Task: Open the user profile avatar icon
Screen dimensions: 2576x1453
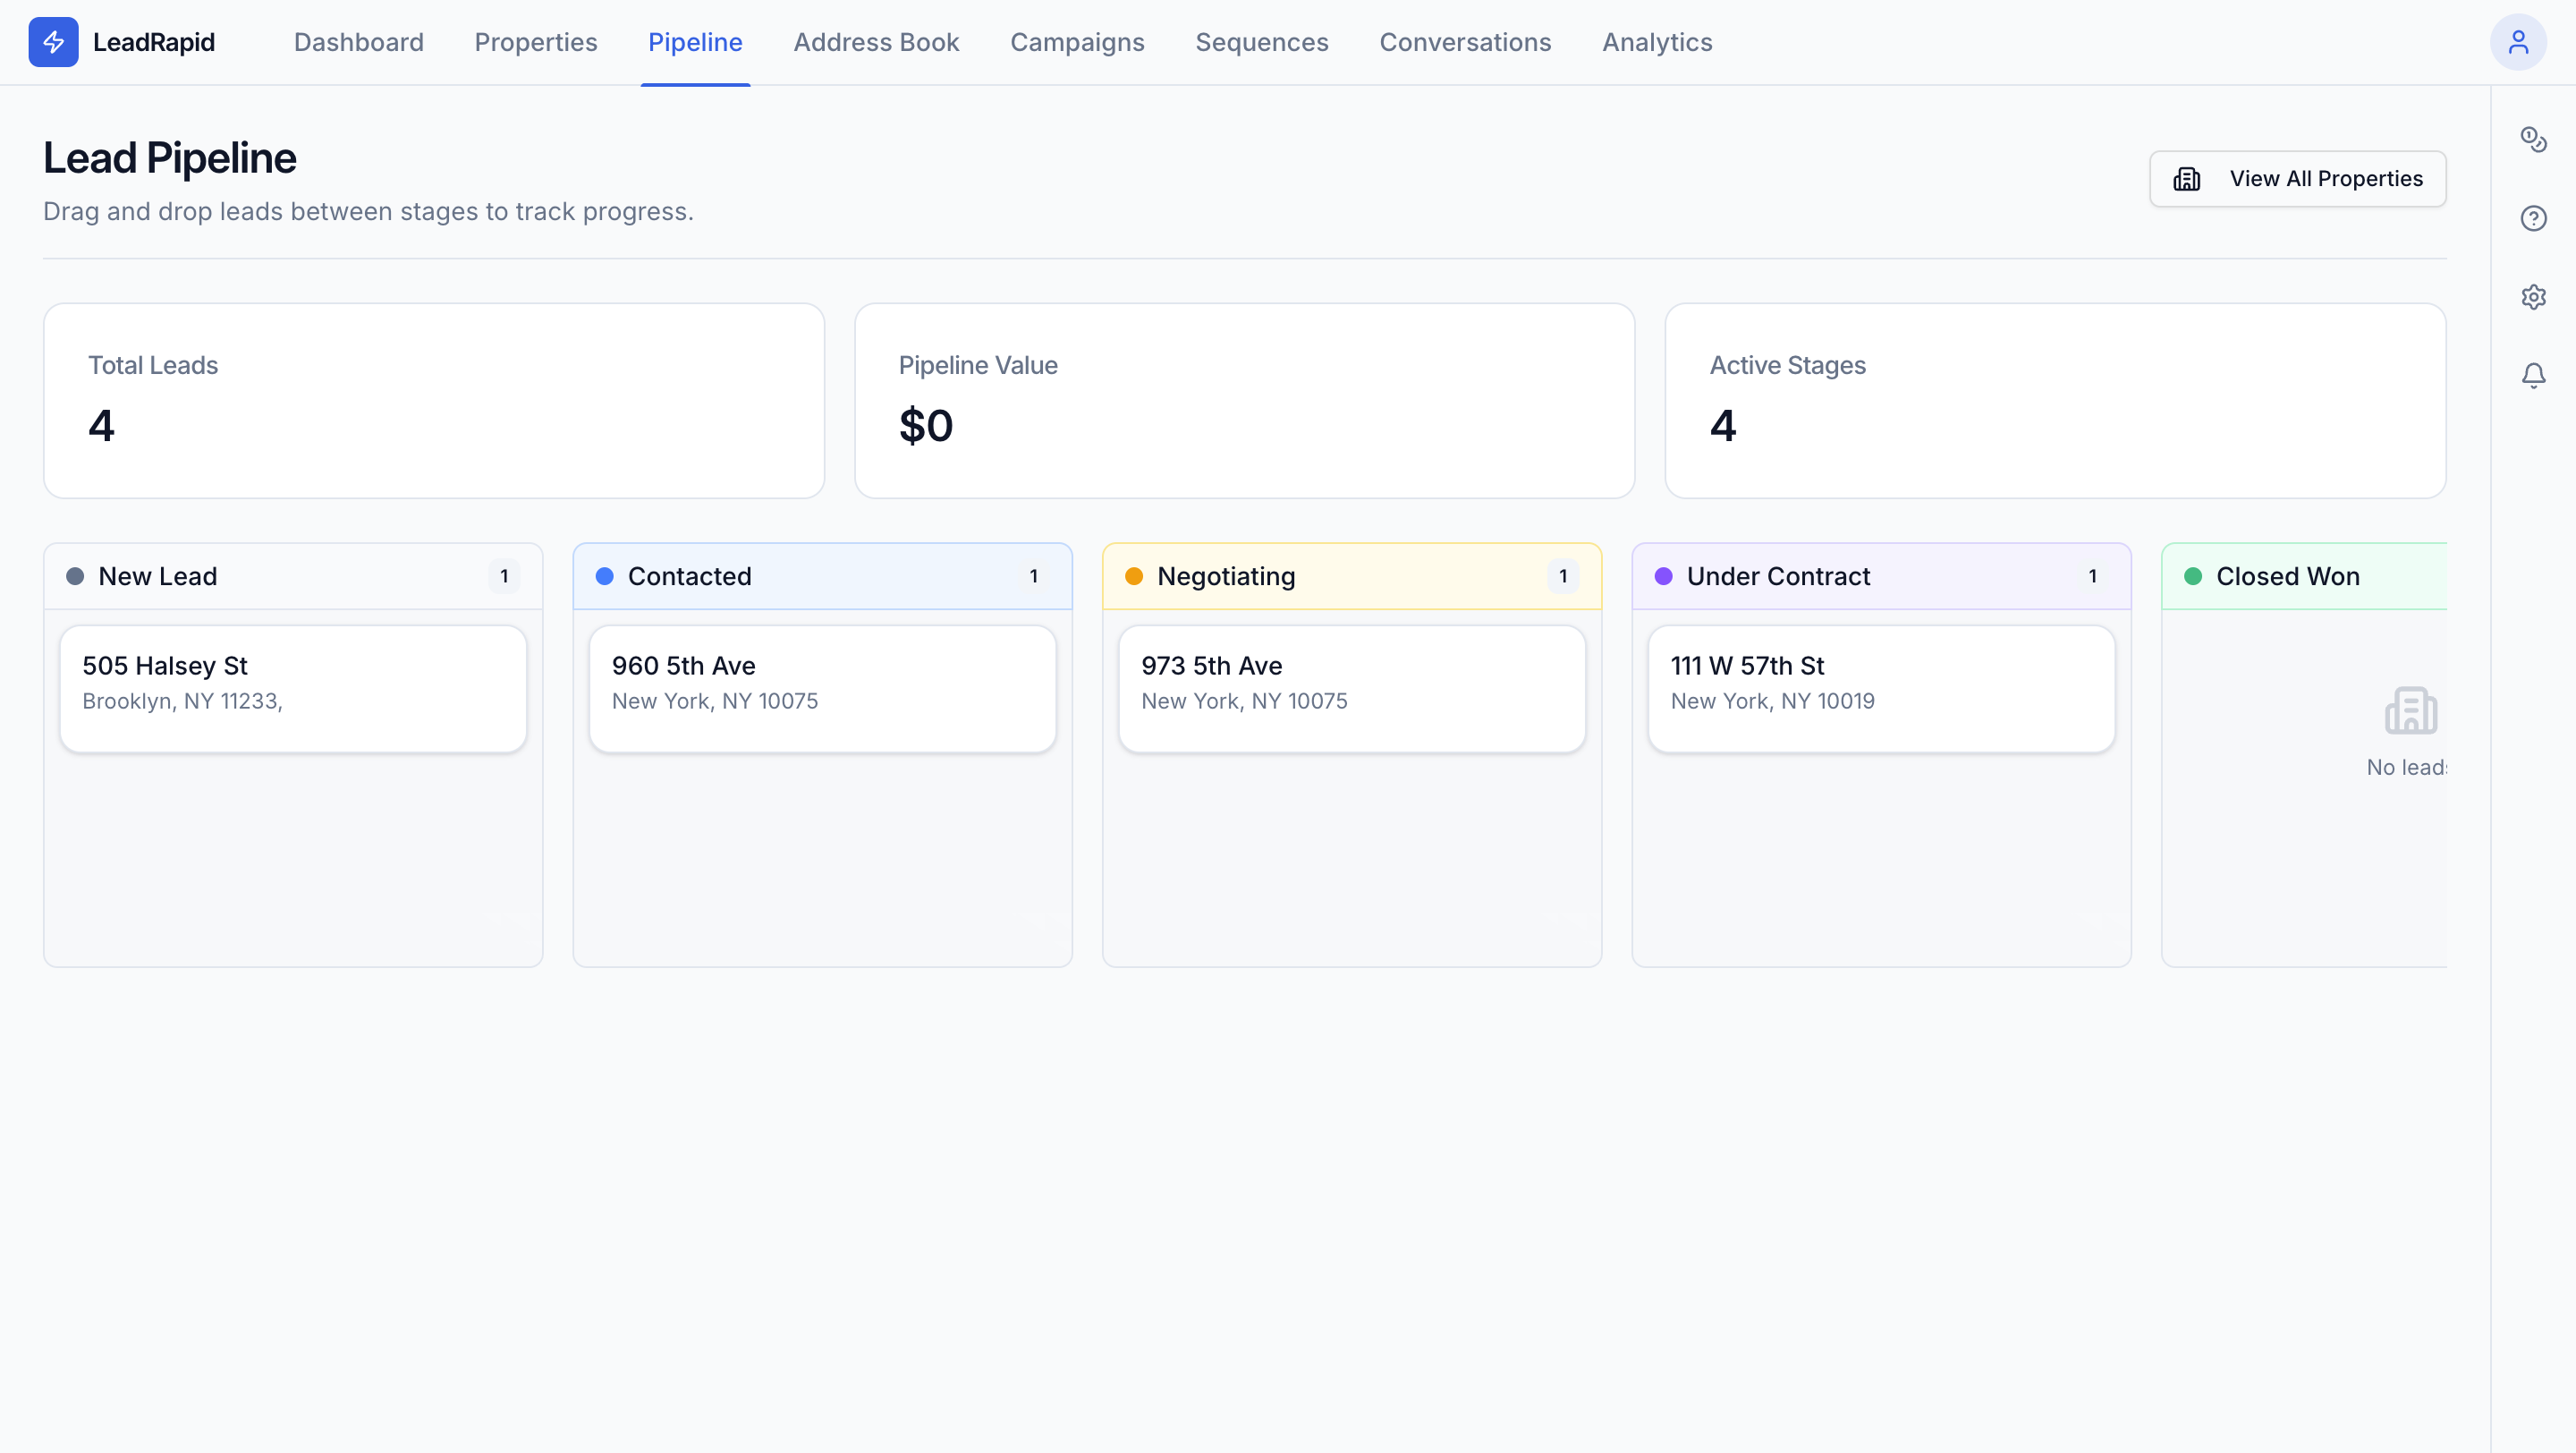Action: [x=2517, y=42]
